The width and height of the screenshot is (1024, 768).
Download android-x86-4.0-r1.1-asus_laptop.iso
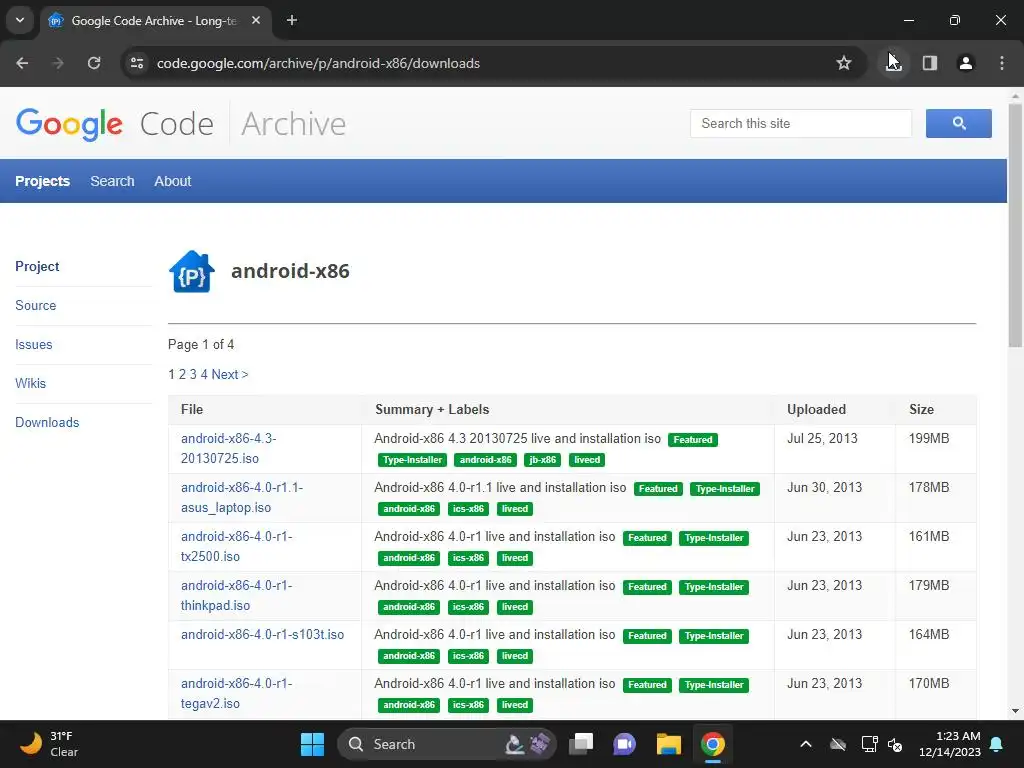point(242,498)
